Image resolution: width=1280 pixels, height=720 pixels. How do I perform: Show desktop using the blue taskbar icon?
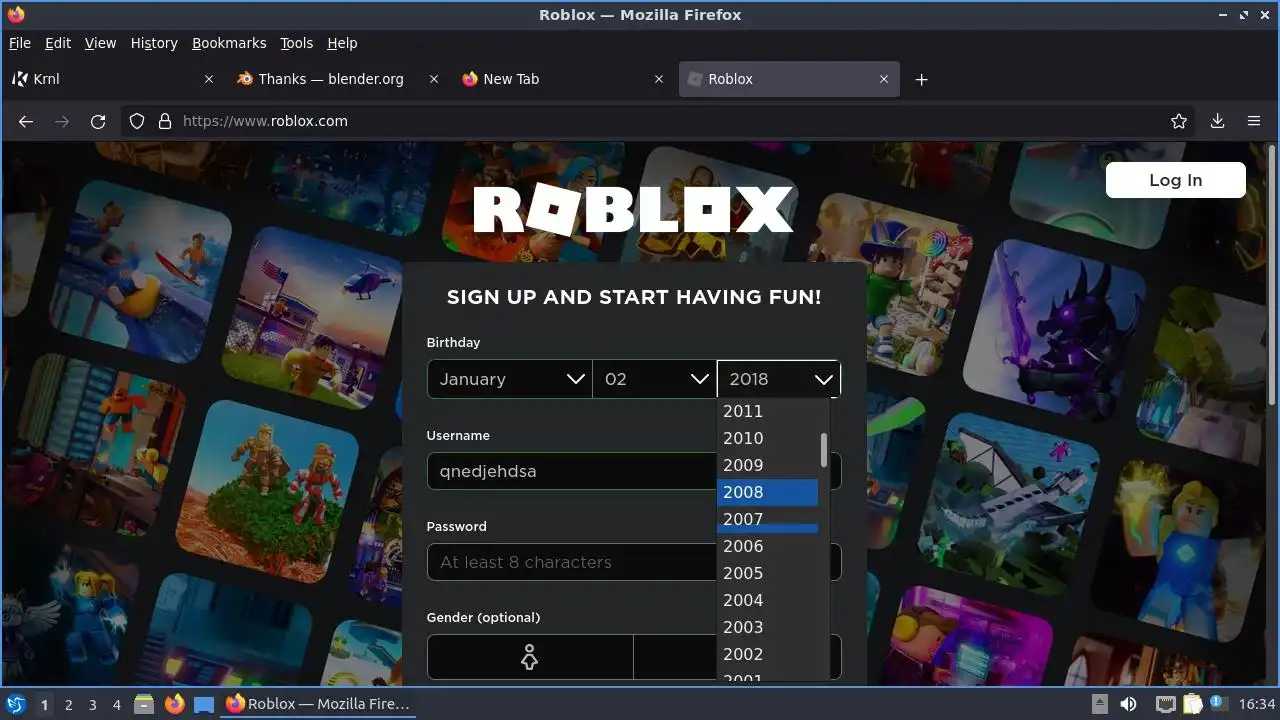pos(204,705)
